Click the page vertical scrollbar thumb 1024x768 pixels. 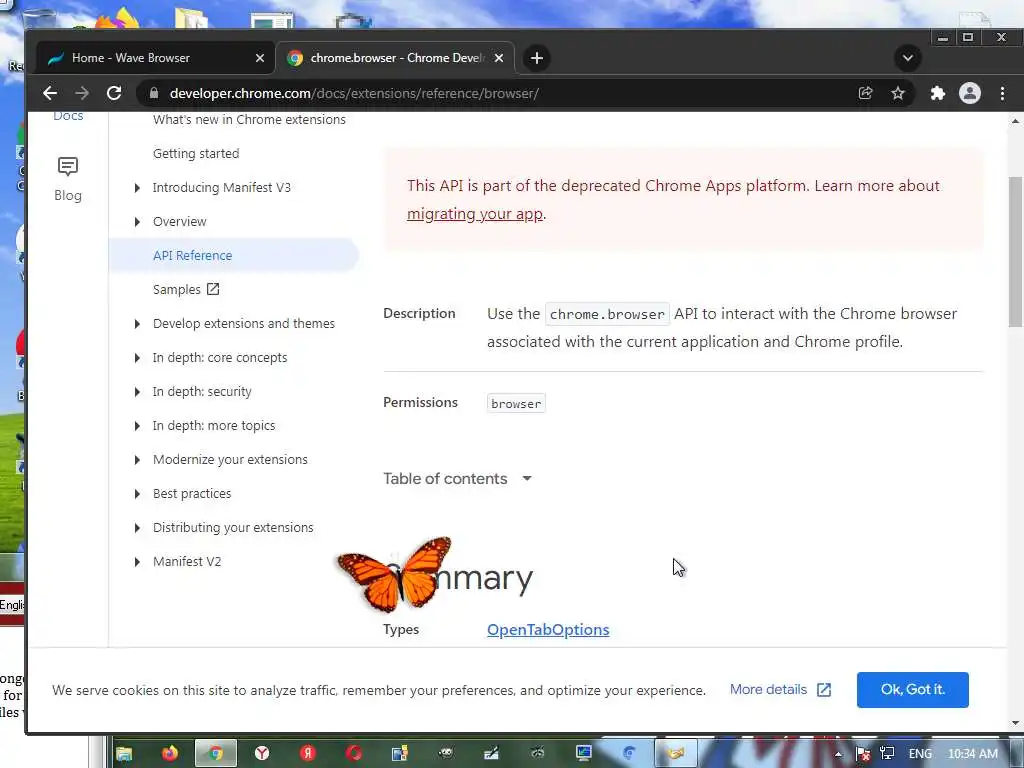coord(1016,251)
